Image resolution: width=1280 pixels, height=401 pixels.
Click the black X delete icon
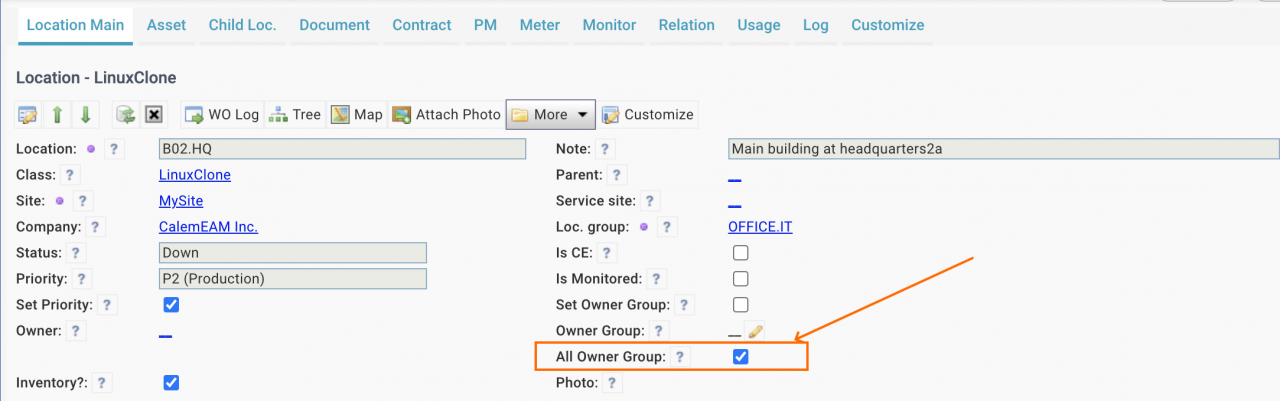(x=154, y=114)
